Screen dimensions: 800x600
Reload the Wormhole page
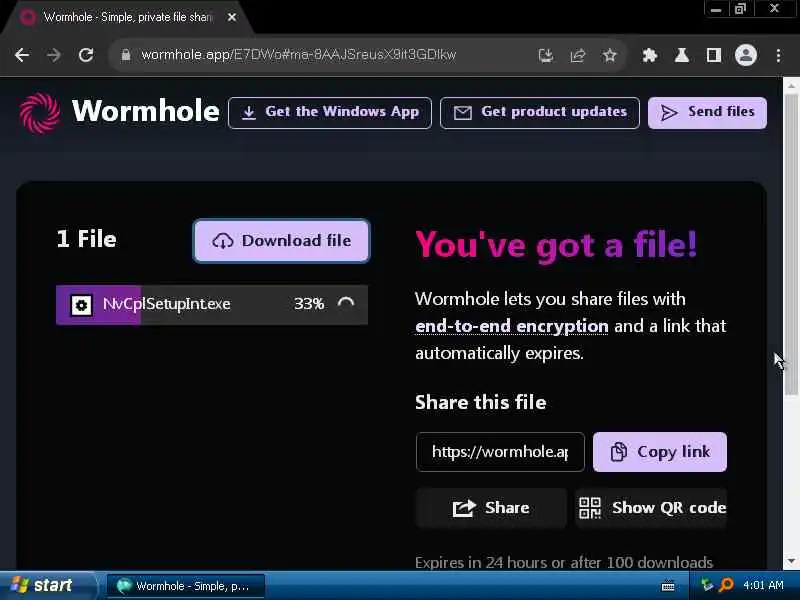86,55
